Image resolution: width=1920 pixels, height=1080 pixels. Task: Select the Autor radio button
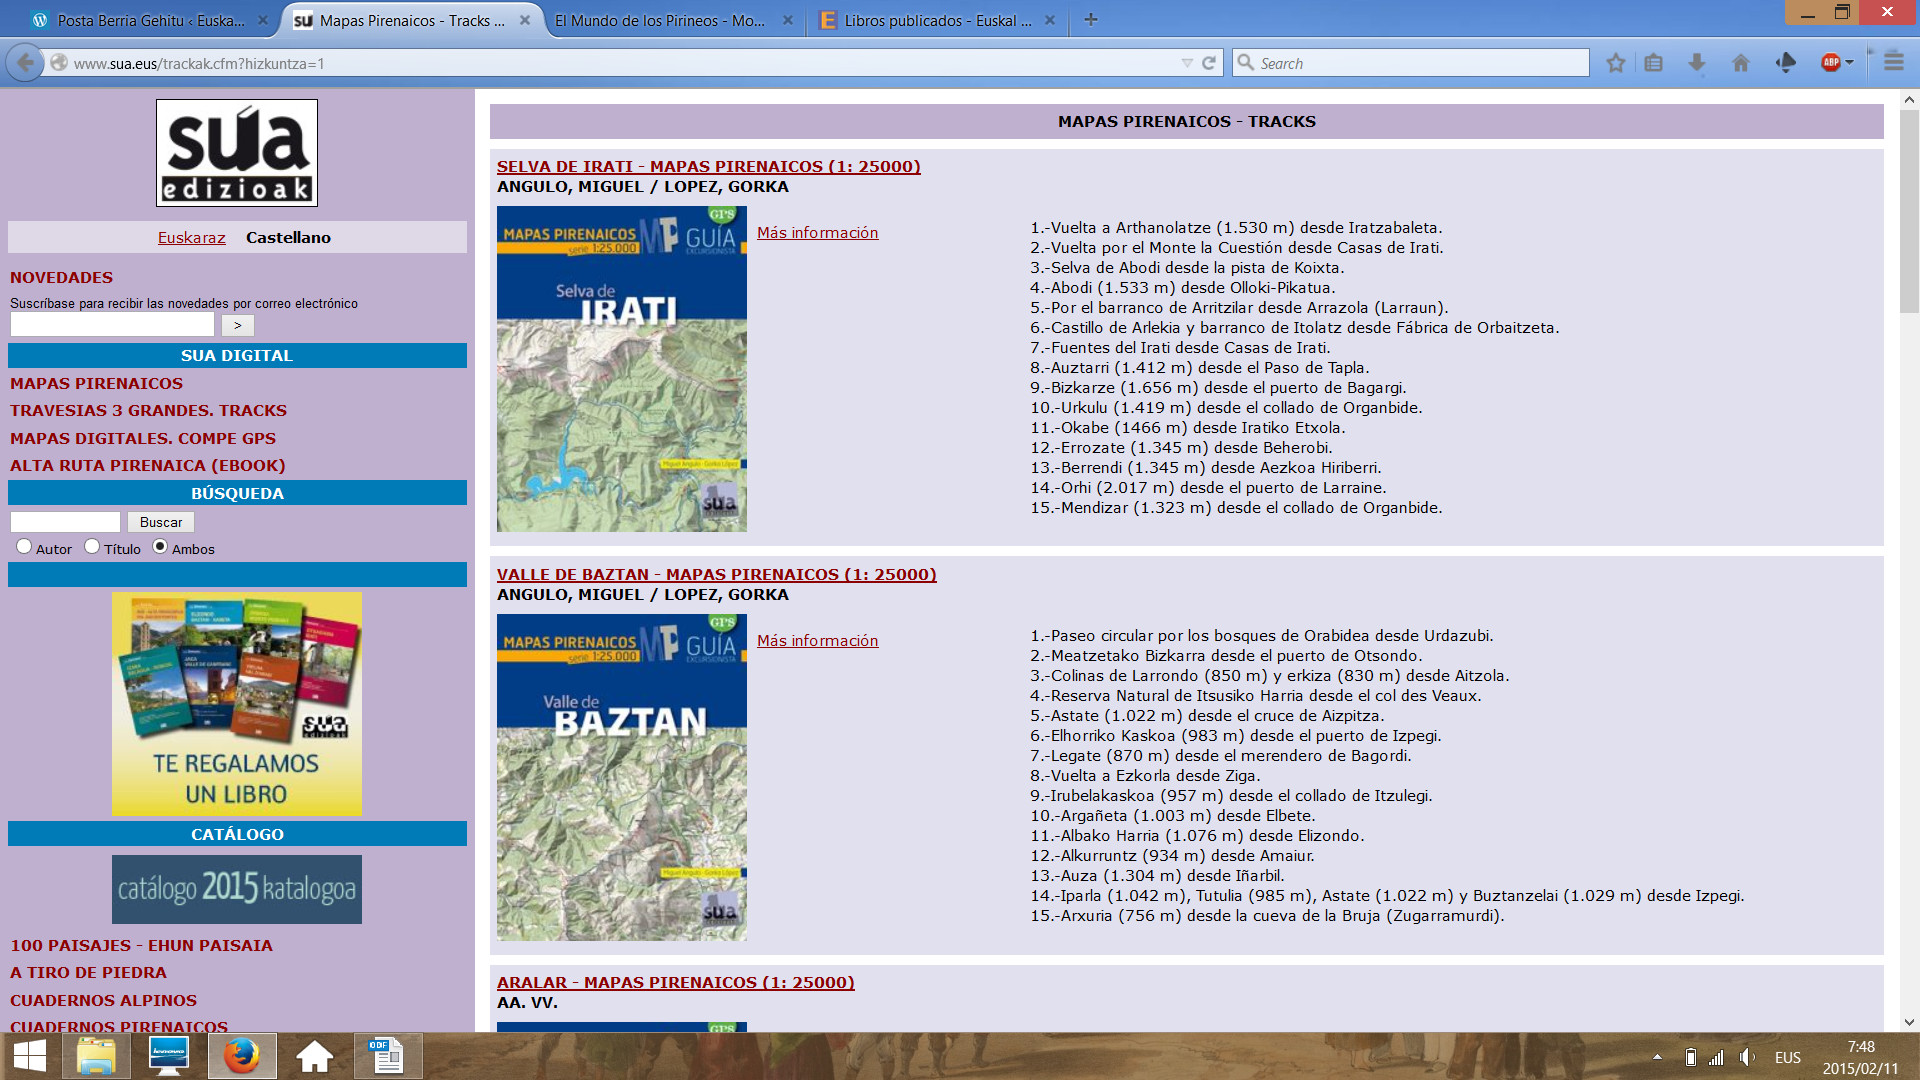pyautogui.click(x=24, y=547)
